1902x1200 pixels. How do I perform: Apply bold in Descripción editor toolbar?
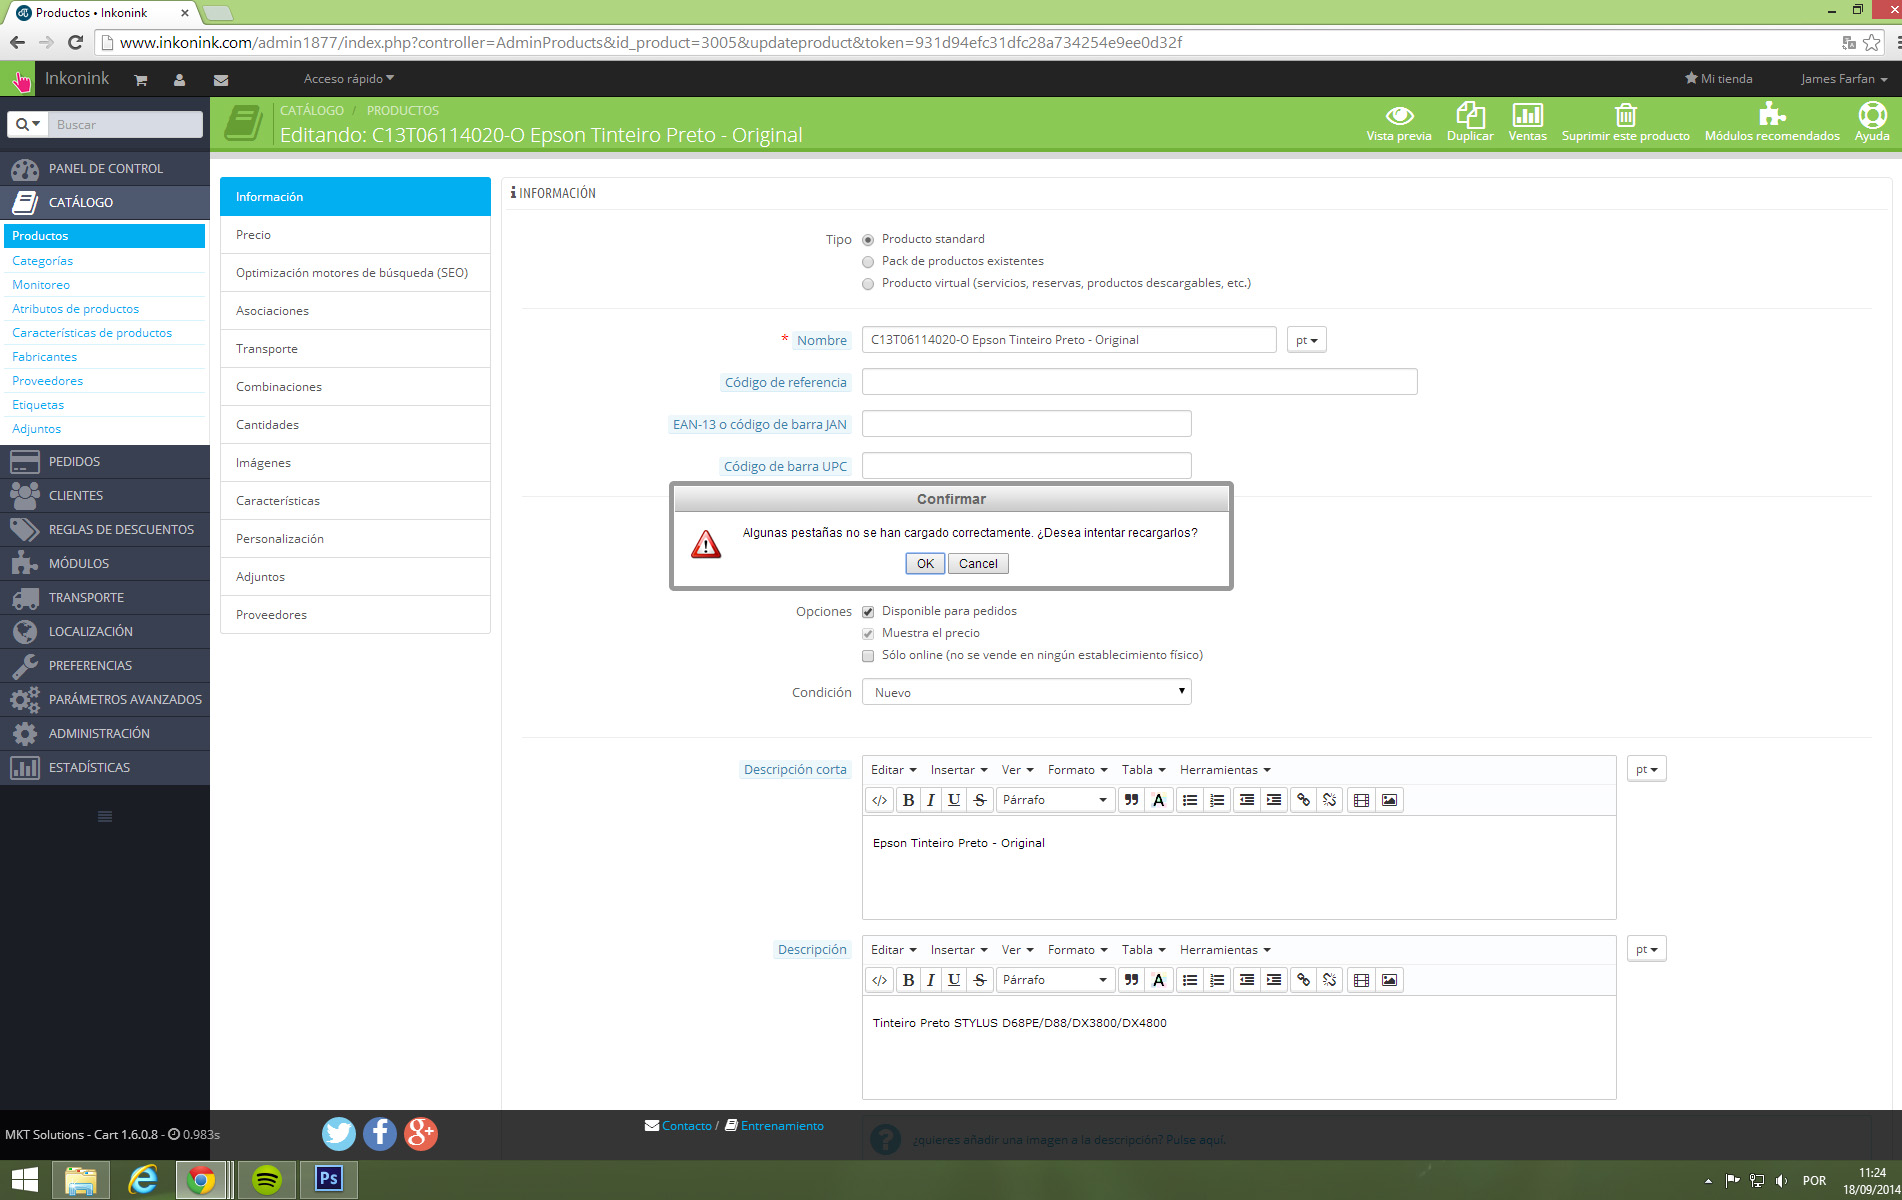click(908, 980)
